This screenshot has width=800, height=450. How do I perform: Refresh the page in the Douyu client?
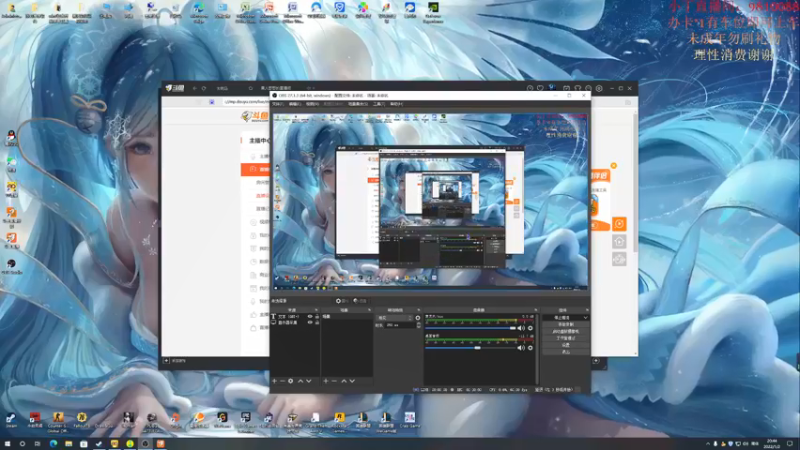click(x=204, y=88)
